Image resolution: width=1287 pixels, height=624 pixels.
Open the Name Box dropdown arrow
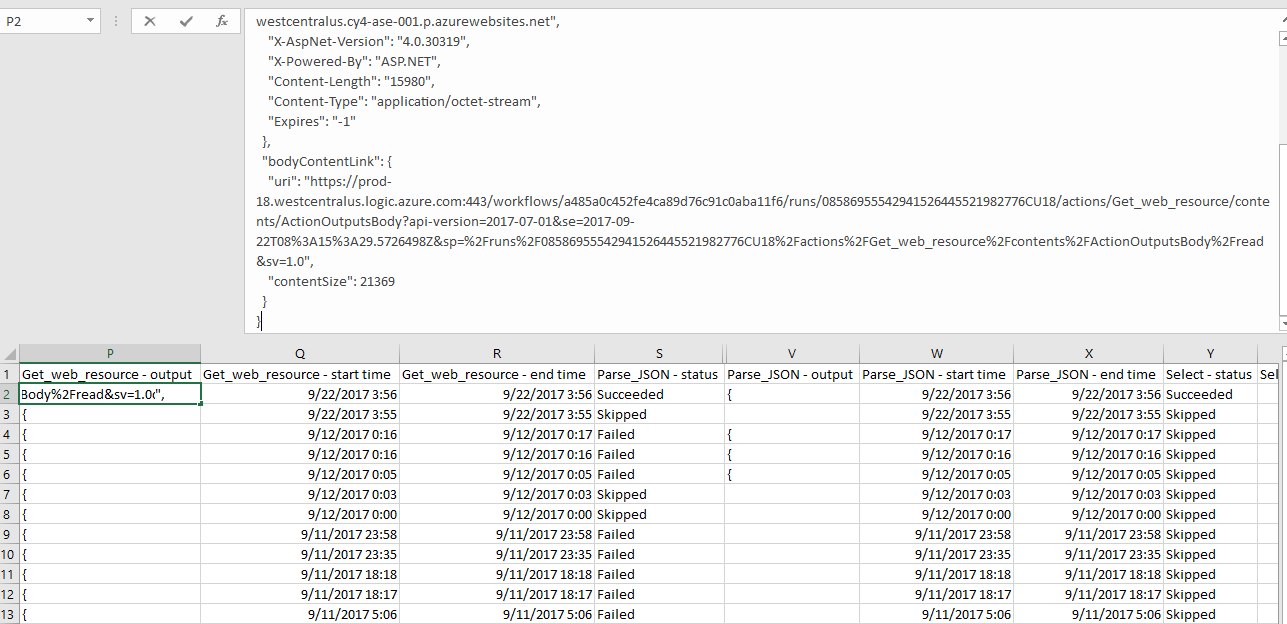click(x=91, y=20)
